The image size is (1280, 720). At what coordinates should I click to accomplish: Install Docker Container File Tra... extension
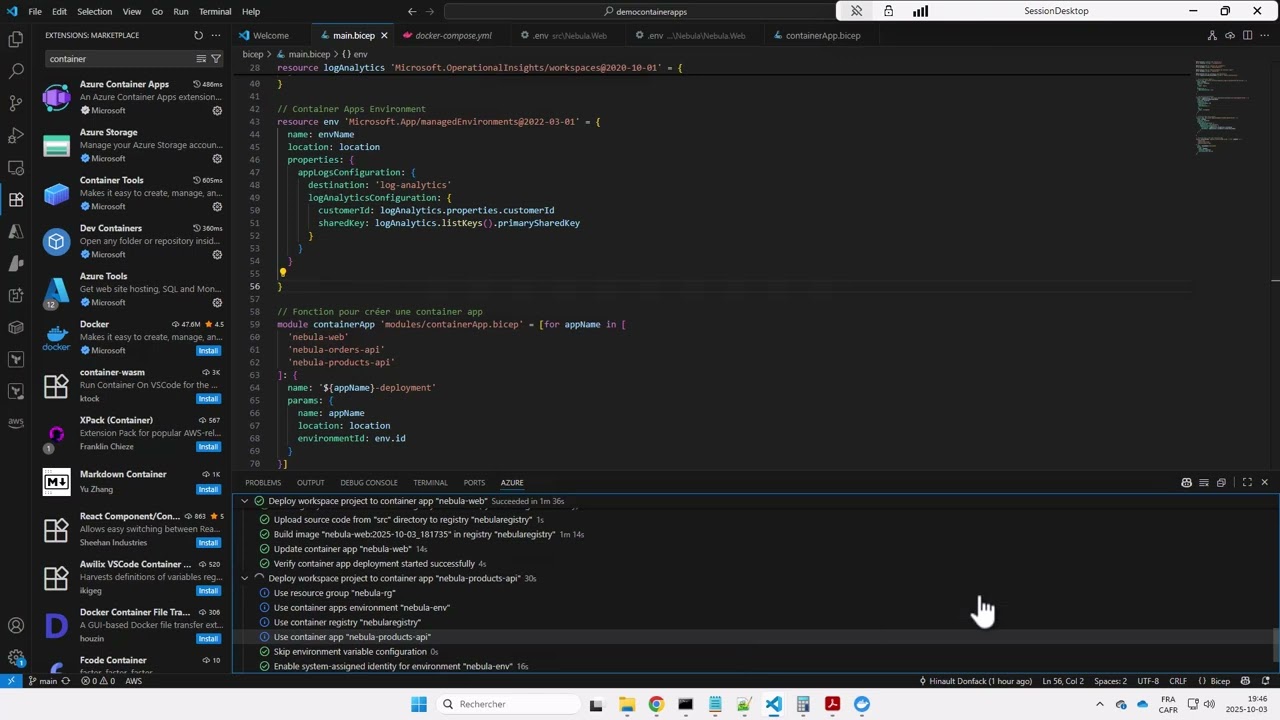[208, 639]
